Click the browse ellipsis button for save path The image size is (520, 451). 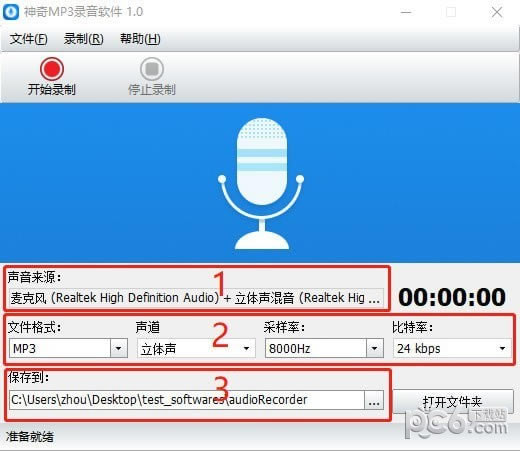[374, 400]
